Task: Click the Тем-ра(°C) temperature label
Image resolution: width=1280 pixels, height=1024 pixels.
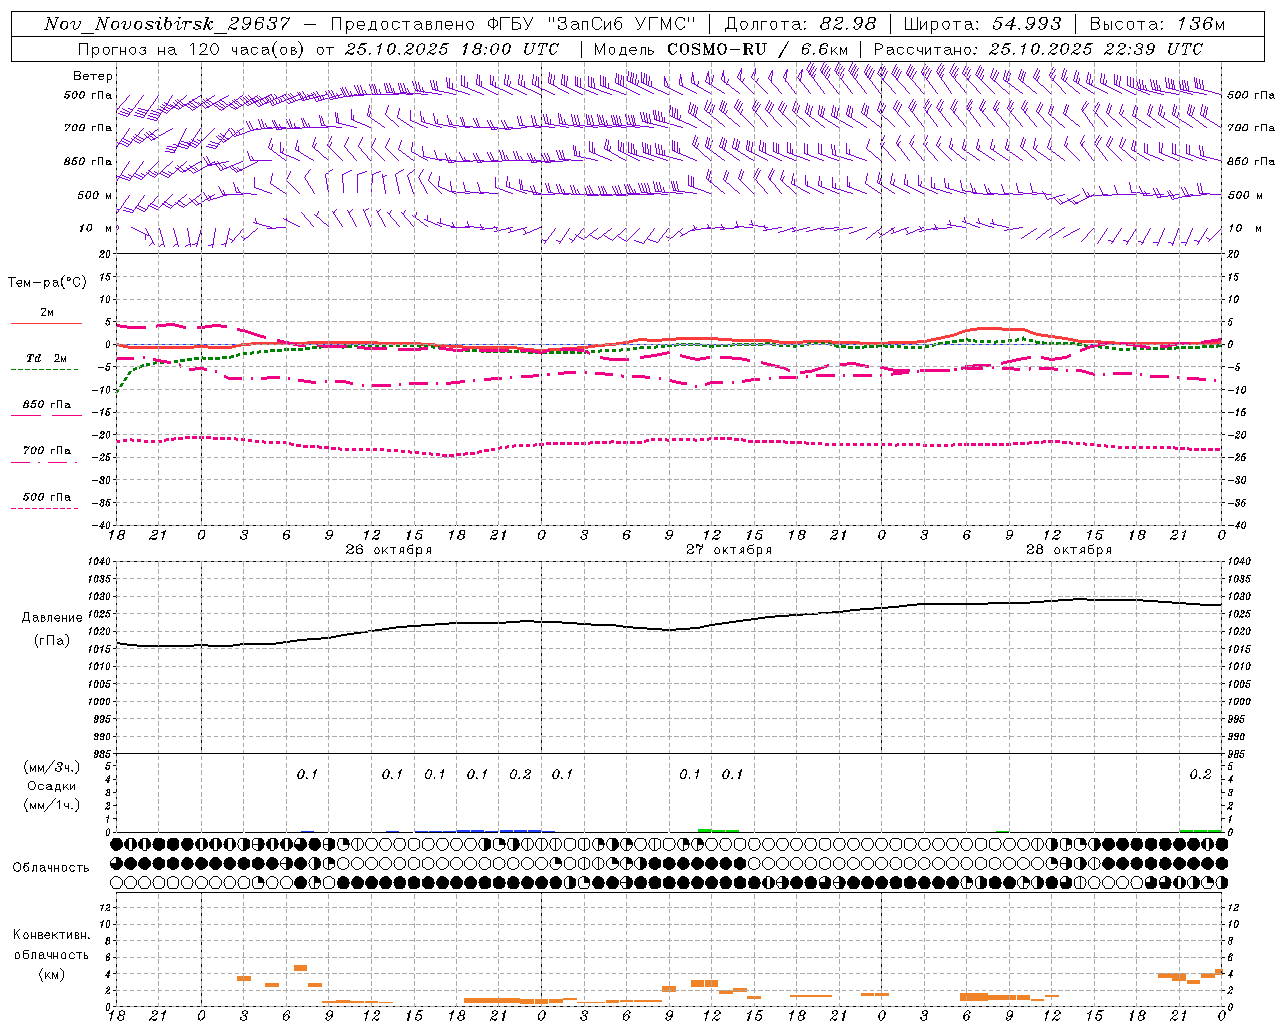Action: (x=47, y=283)
